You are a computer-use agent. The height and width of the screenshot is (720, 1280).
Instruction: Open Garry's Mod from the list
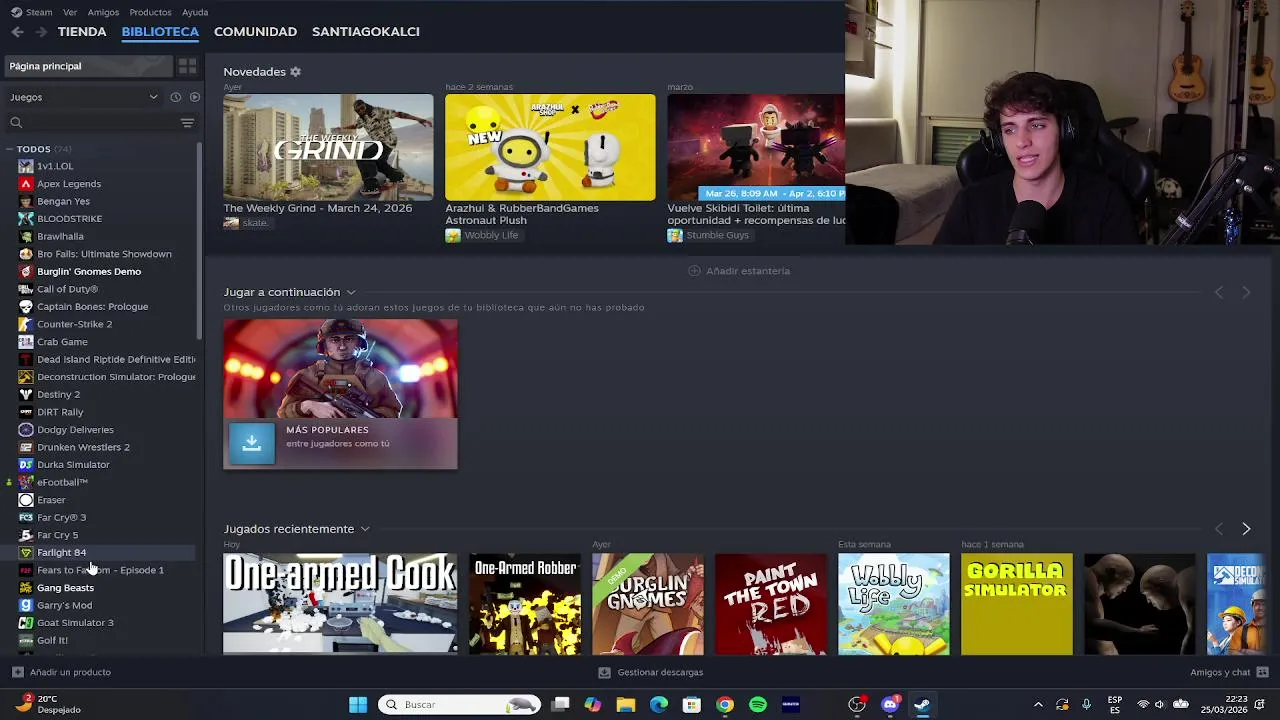(64, 605)
